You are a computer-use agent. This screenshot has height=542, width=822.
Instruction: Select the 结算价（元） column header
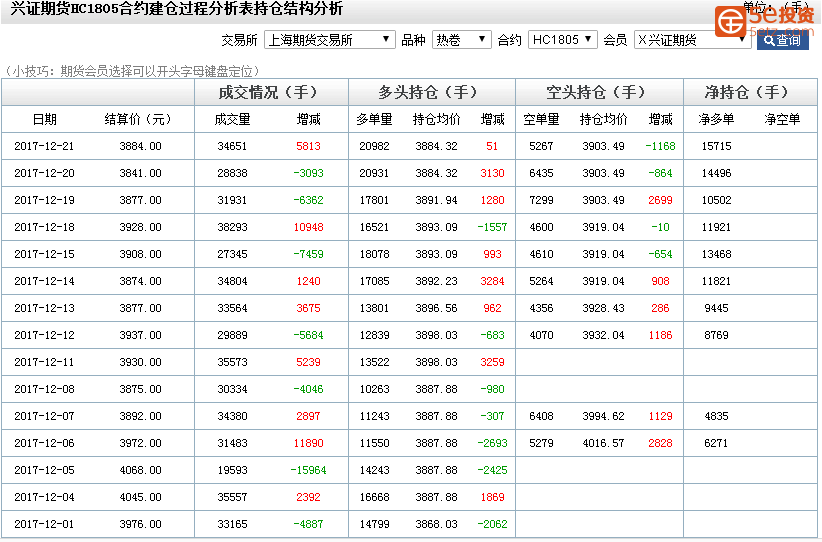point(138,120)
